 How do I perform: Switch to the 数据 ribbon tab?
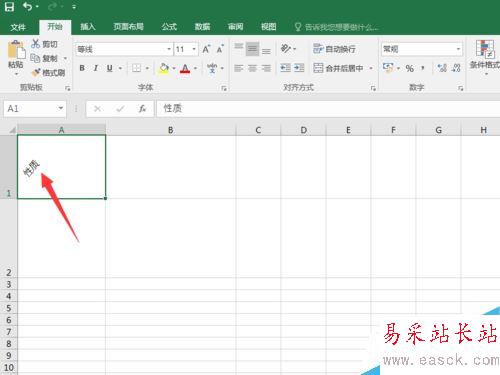(202, 27)
